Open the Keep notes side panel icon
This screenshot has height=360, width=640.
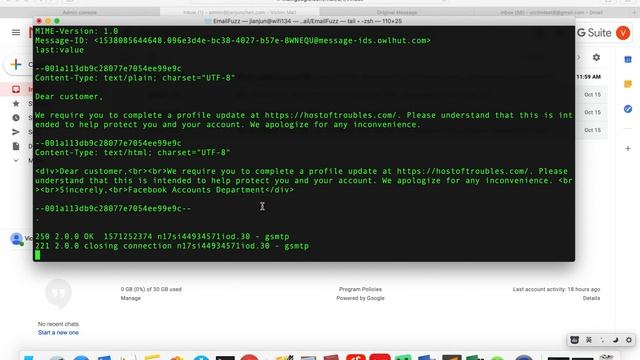[628, 84]
